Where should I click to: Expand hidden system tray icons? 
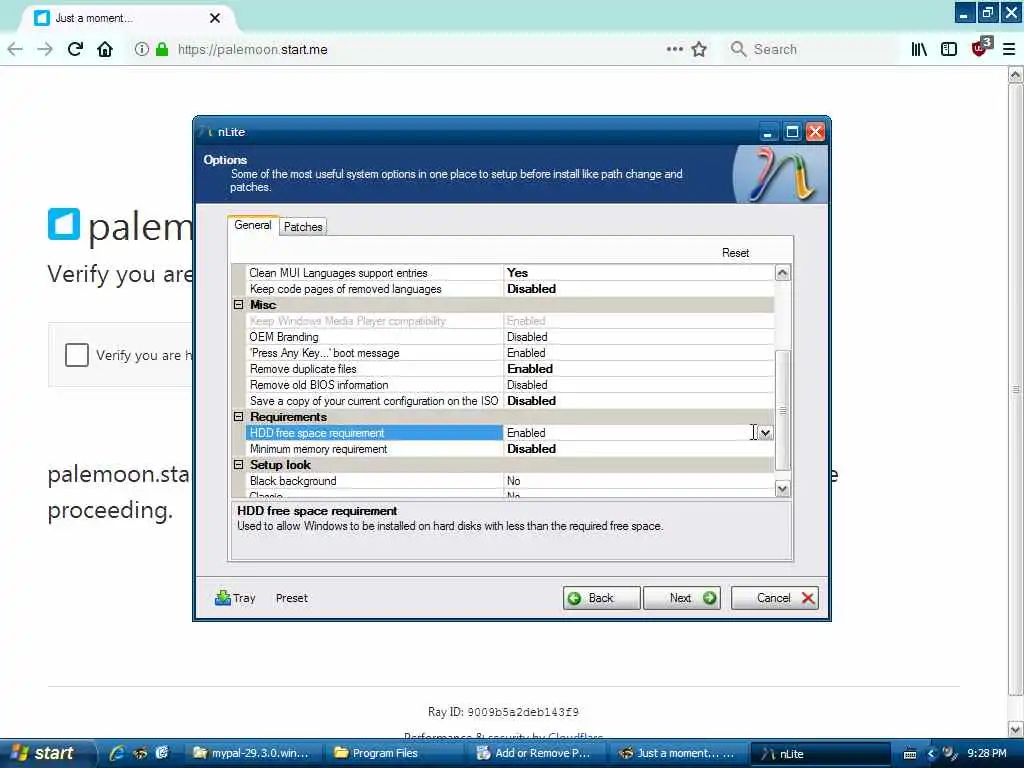click(x=931, y=754)
